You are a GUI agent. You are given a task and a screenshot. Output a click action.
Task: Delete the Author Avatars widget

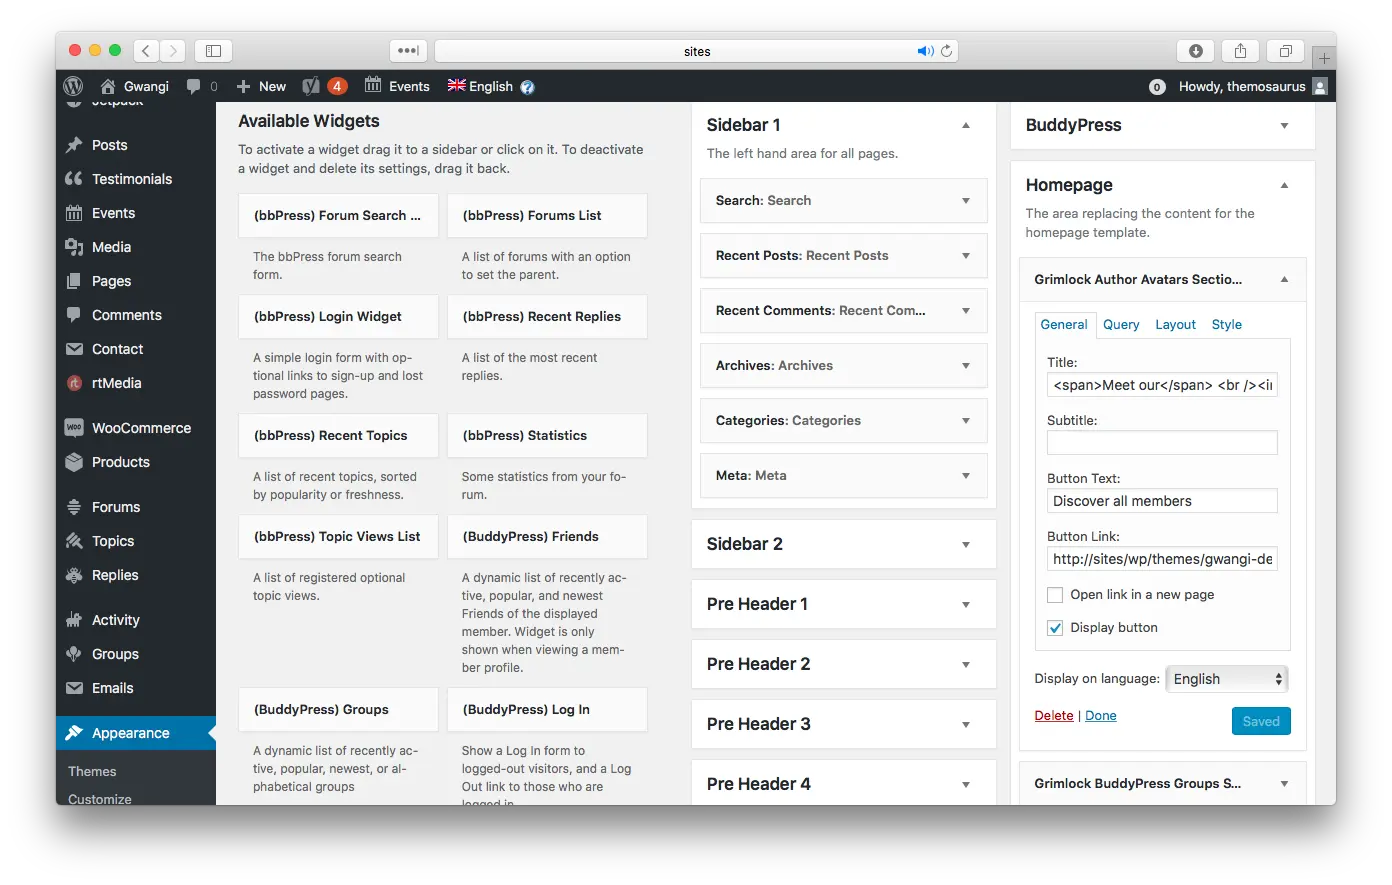(x=1054, y=716)
